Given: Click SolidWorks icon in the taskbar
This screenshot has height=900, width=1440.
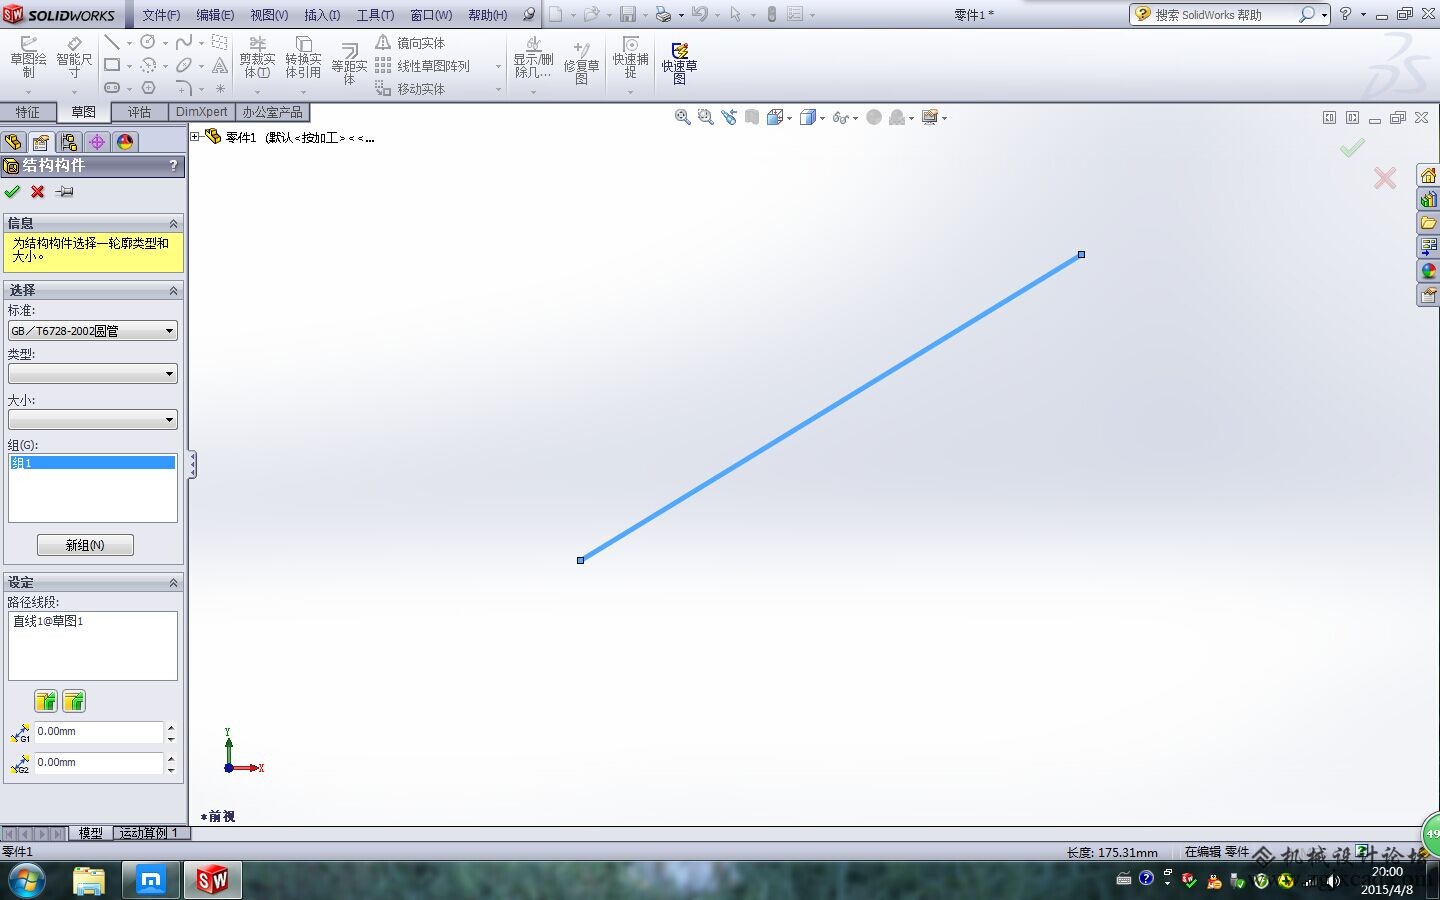Looking at the screenshot, I should pos(212,880).
